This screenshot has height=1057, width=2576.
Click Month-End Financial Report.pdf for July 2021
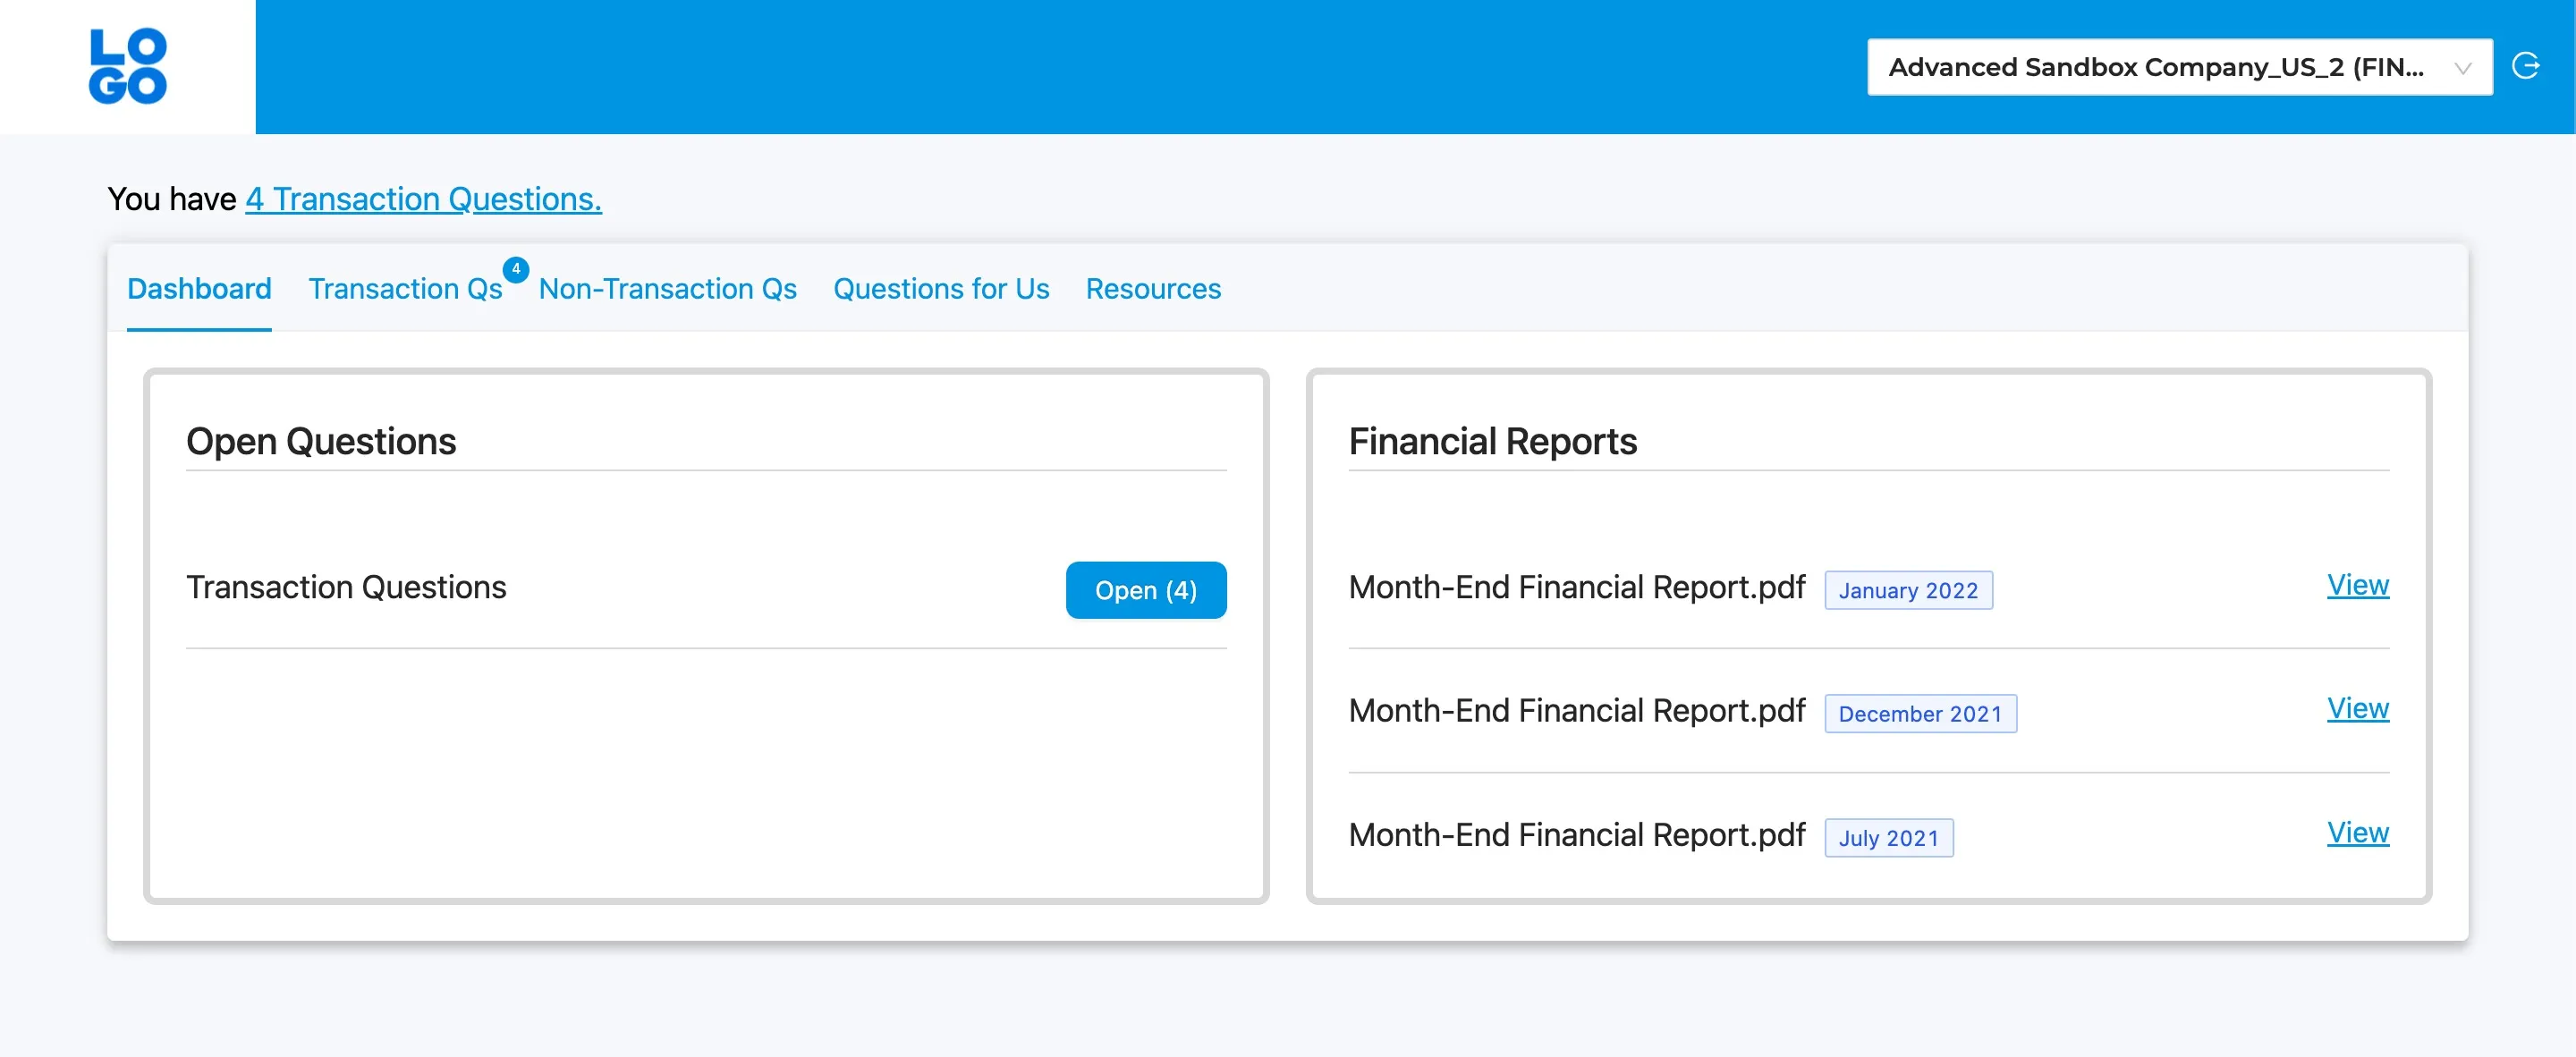1576,835
